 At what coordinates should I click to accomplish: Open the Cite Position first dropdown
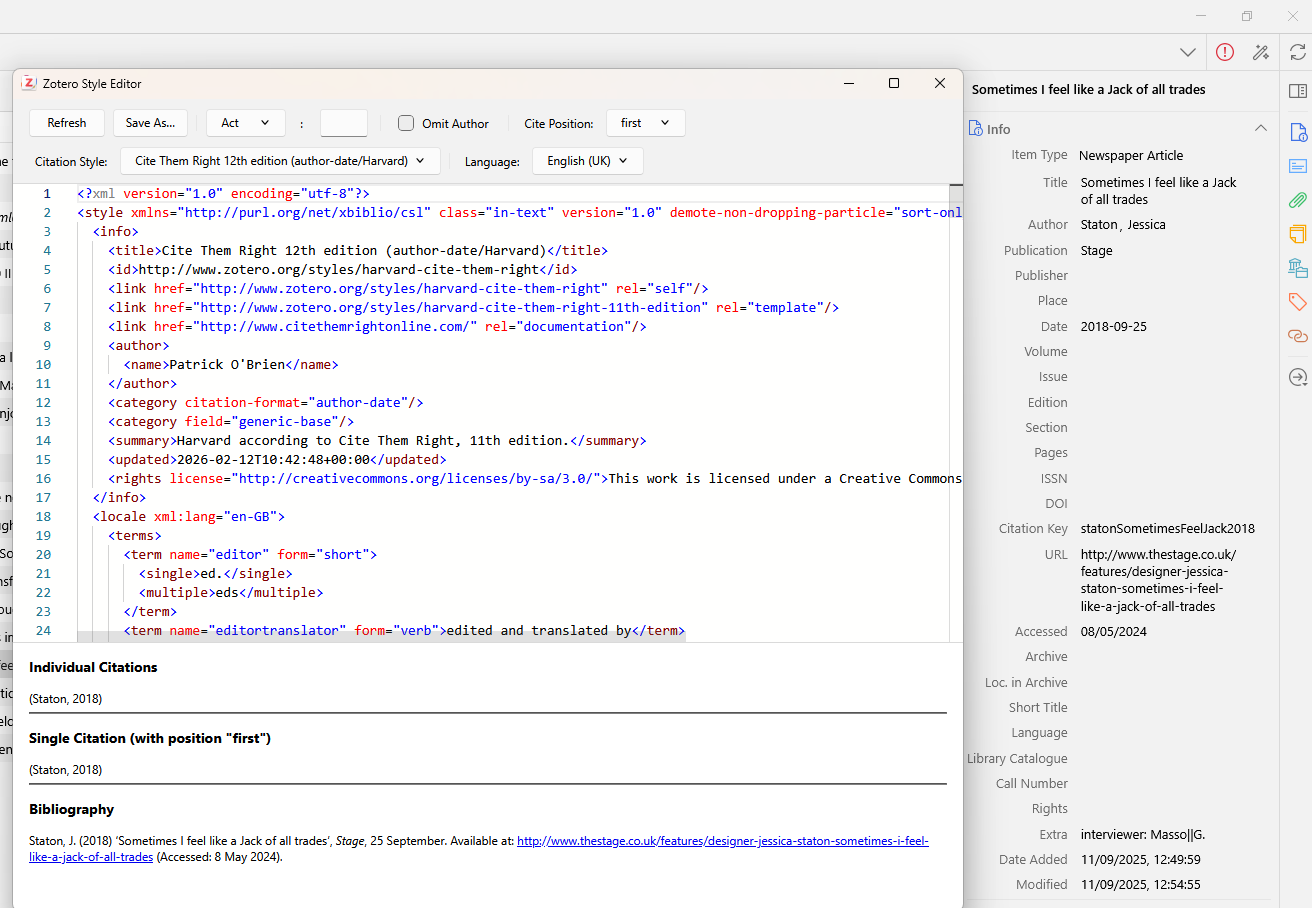[646, 123]
